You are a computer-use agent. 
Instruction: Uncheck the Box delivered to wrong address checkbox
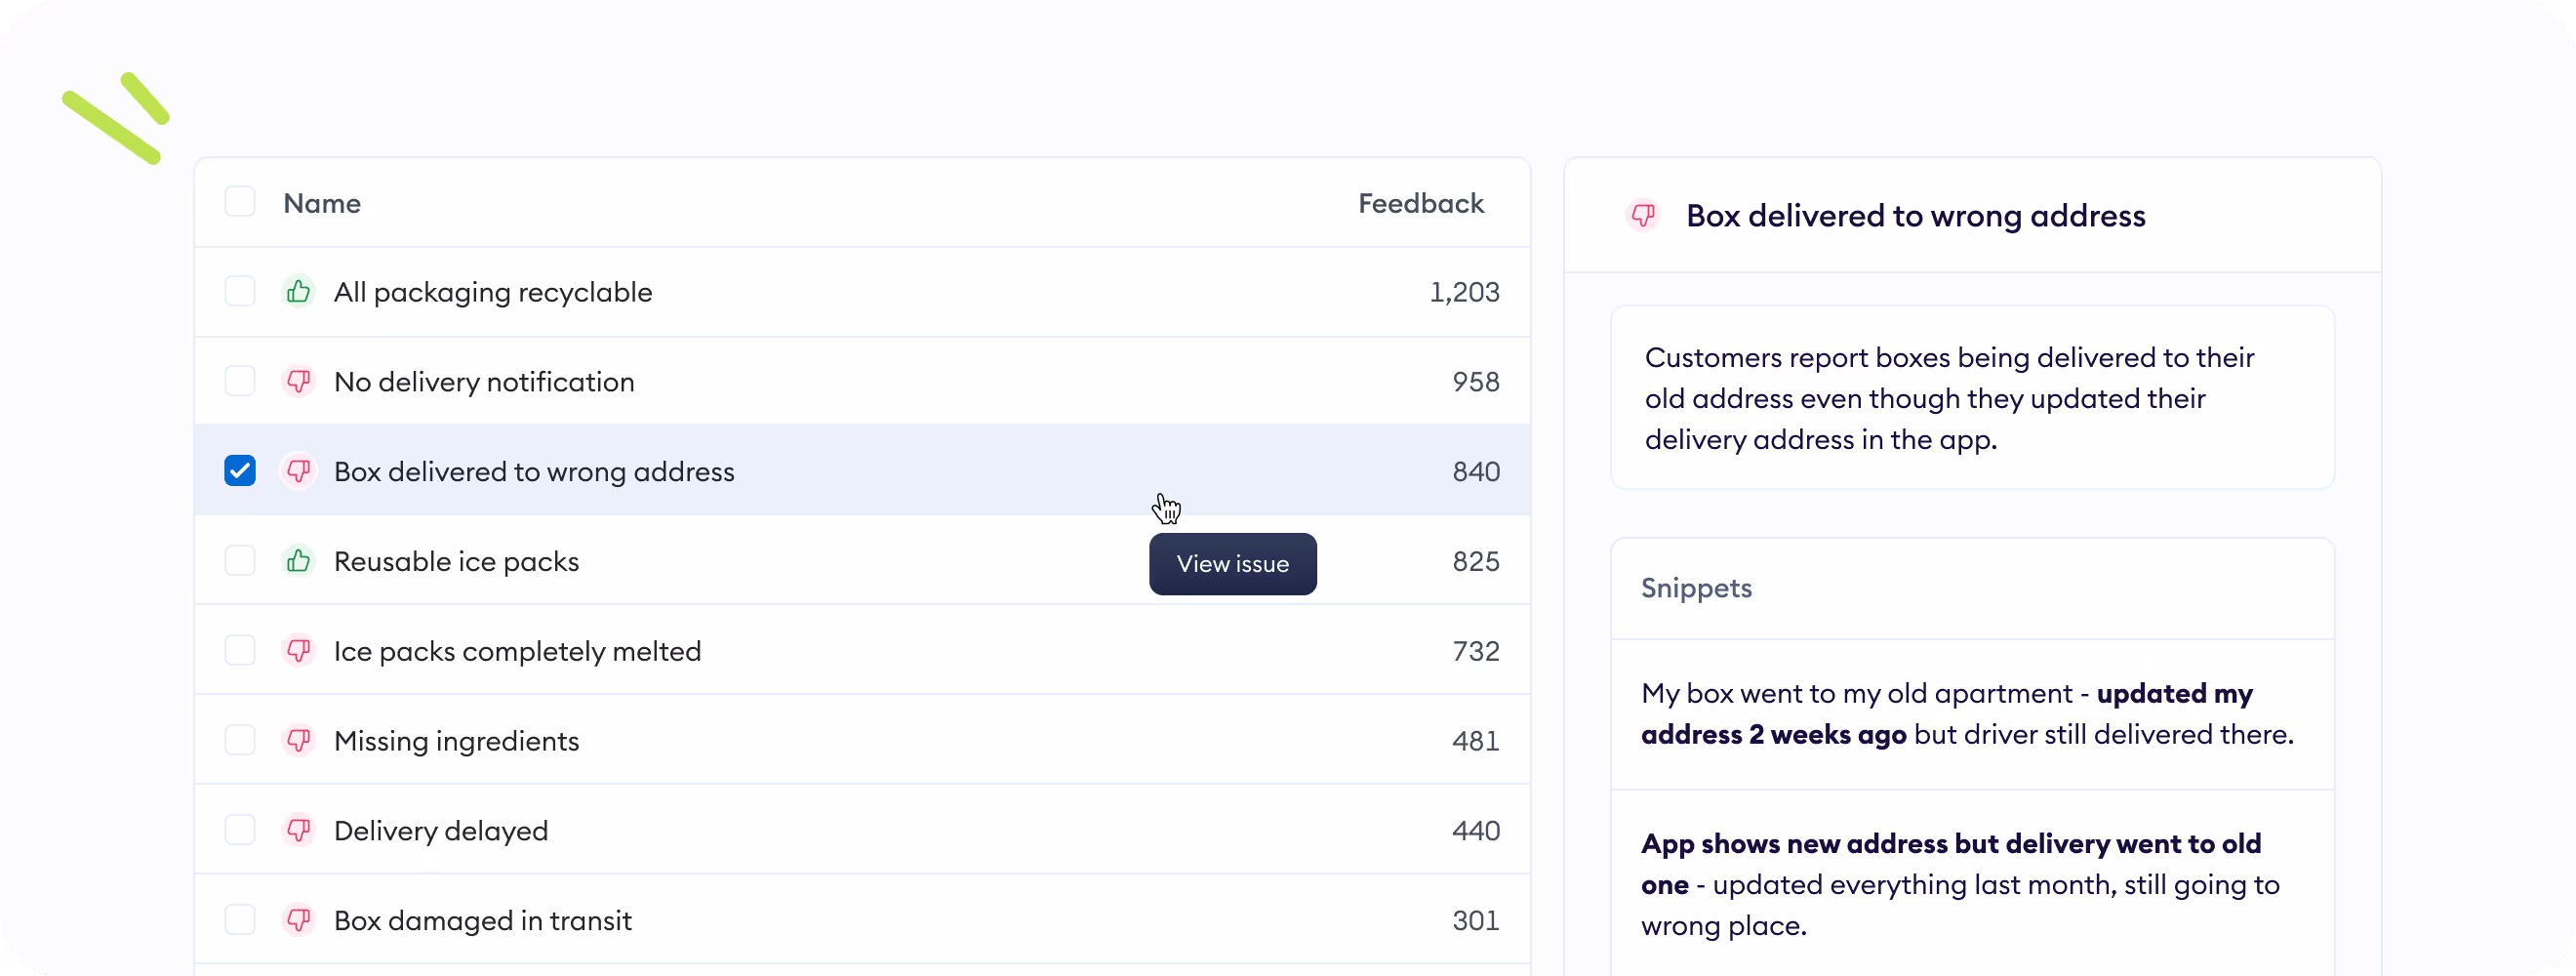tap(240, 471)
